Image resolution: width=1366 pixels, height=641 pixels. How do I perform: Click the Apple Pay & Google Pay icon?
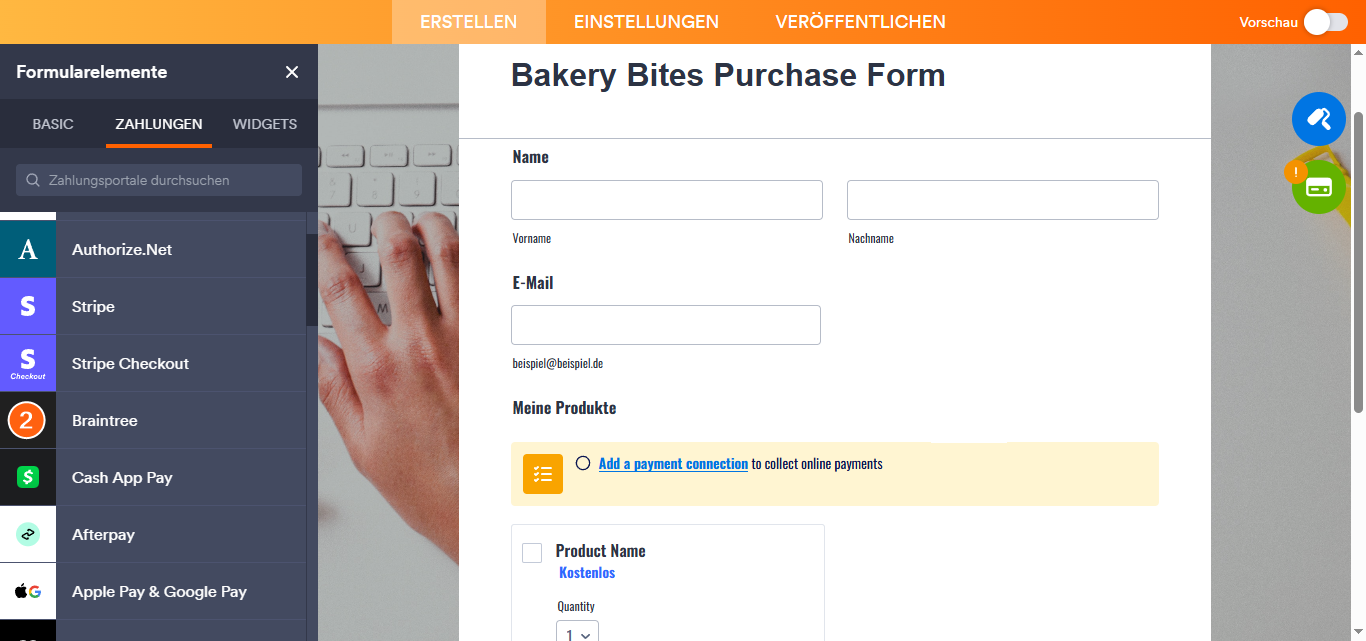[x=28, y=592]
